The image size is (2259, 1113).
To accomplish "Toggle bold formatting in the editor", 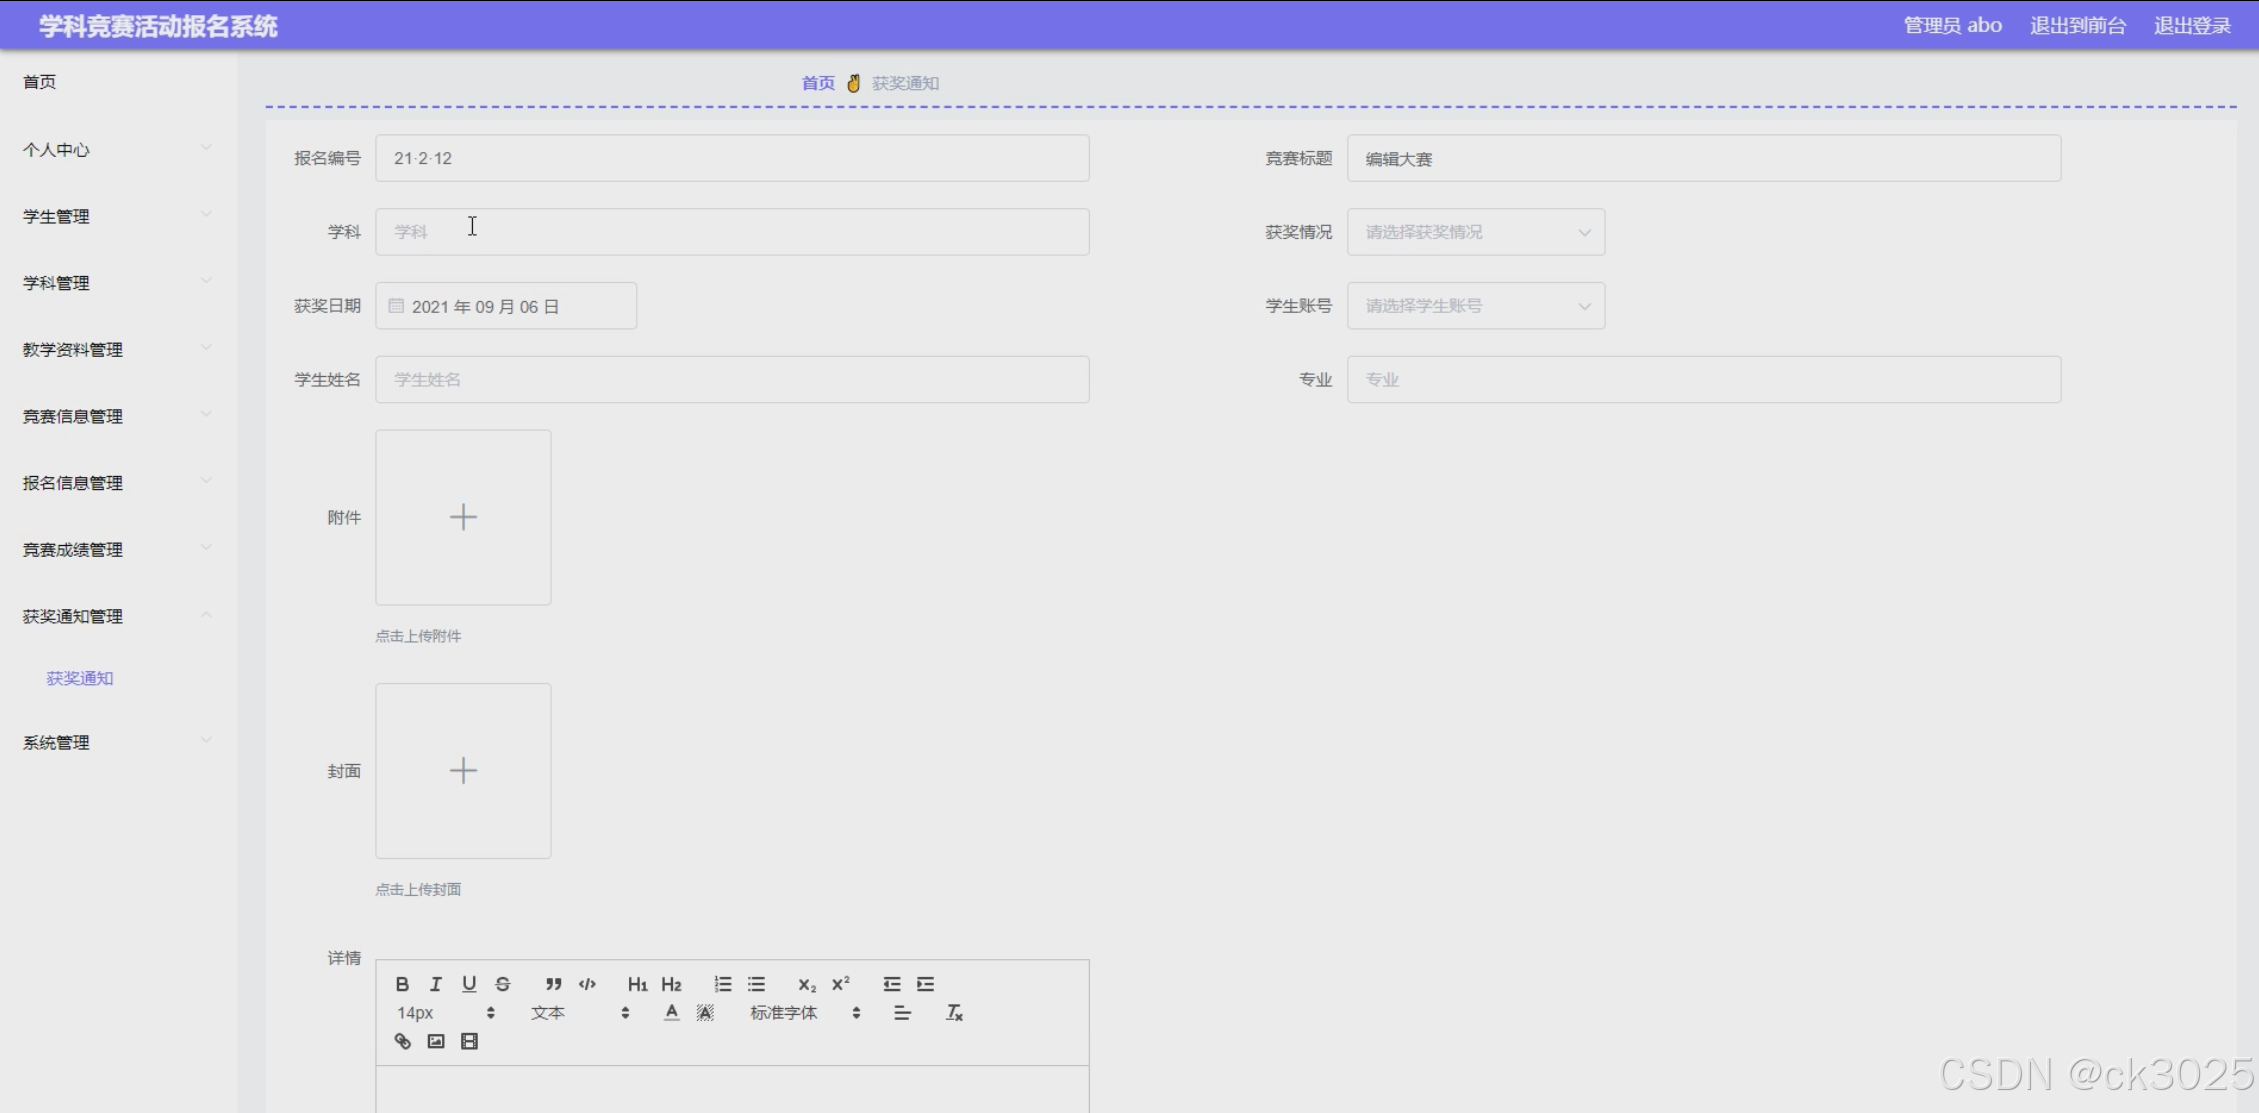I will click(x=402, y=984).
